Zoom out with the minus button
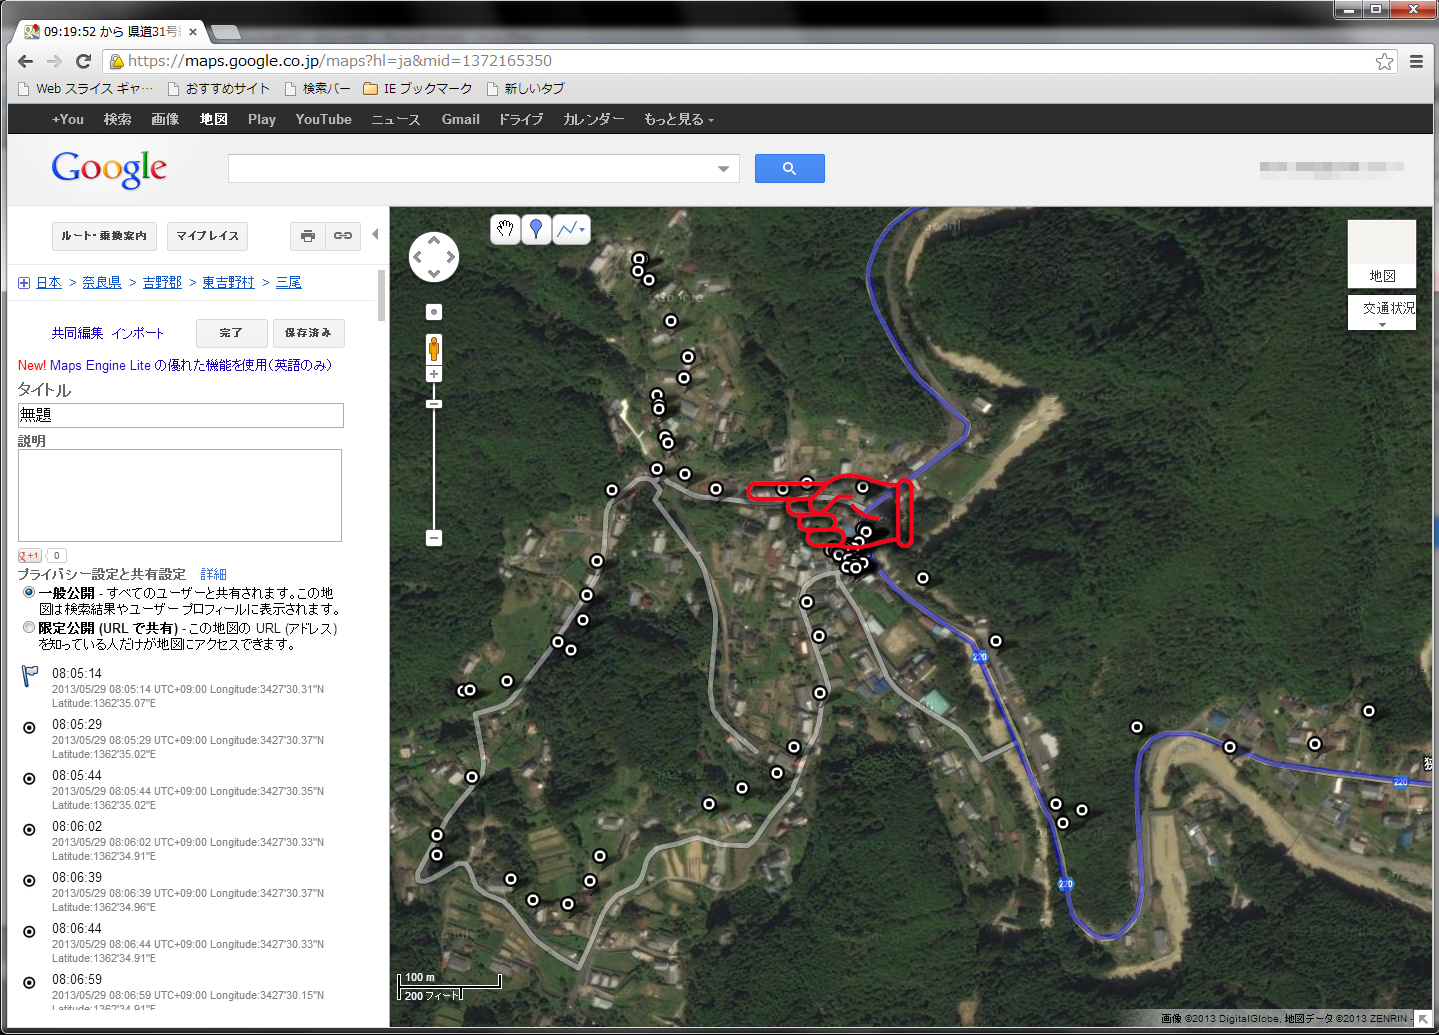The height and width of the screenshot is (1035, 1439). (x=434, y=538)
